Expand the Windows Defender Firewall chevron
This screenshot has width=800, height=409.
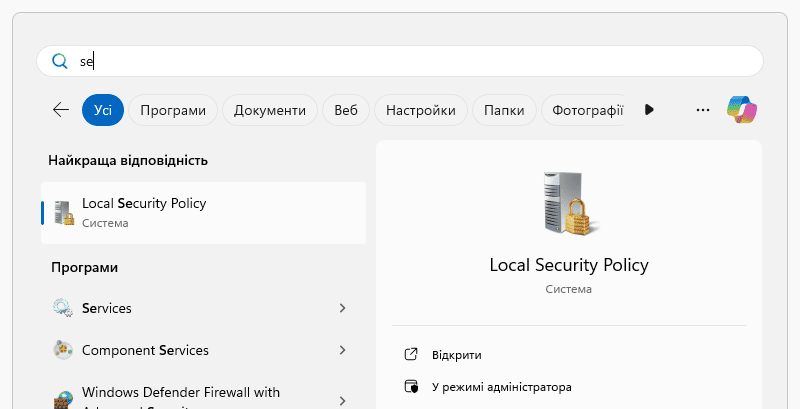coord(342,400)
